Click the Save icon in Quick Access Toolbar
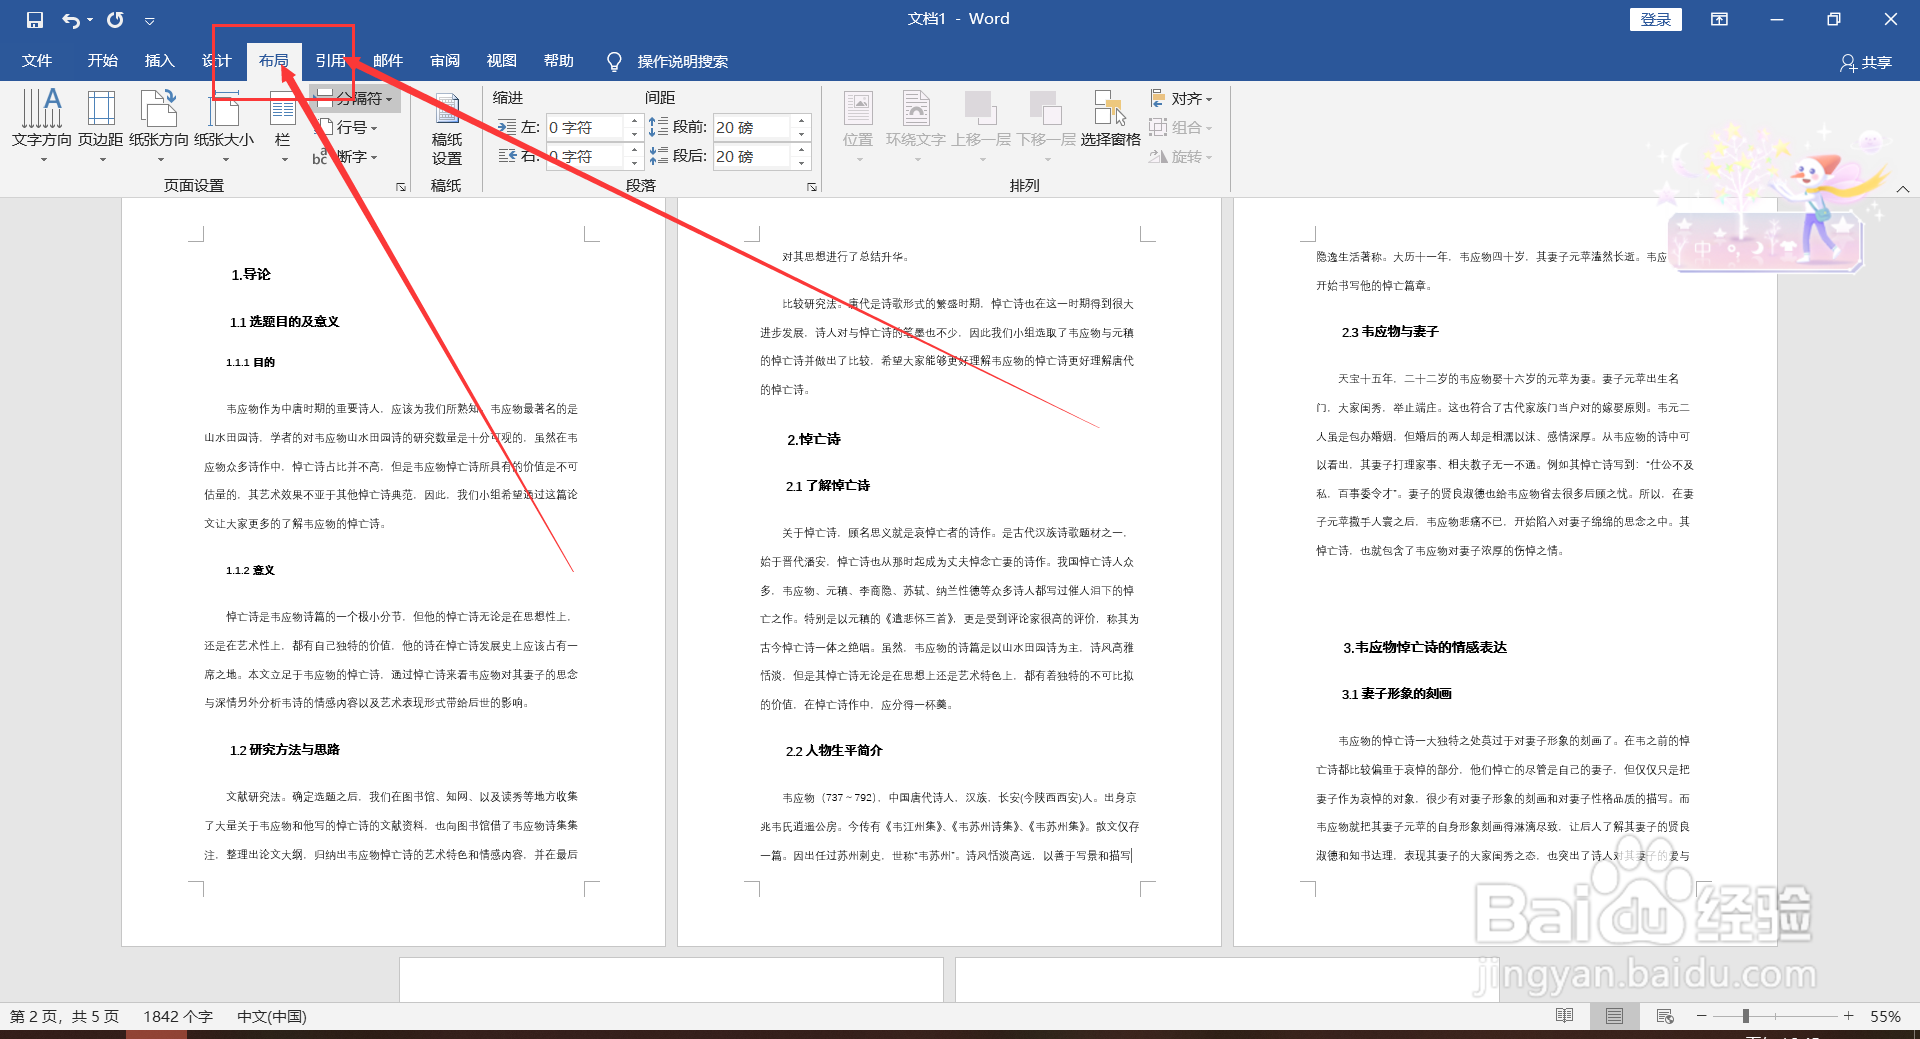 tap(33, 19)
